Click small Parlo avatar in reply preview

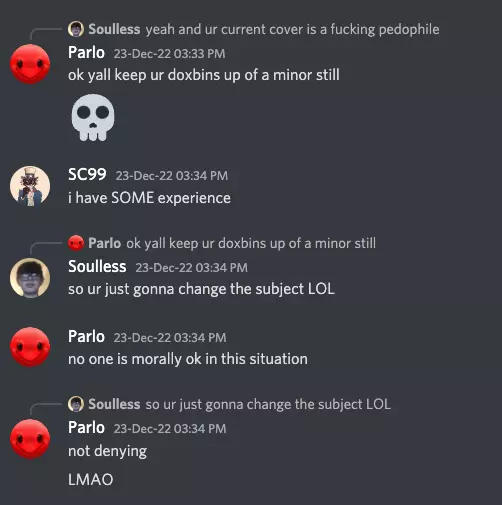(76, 243)
